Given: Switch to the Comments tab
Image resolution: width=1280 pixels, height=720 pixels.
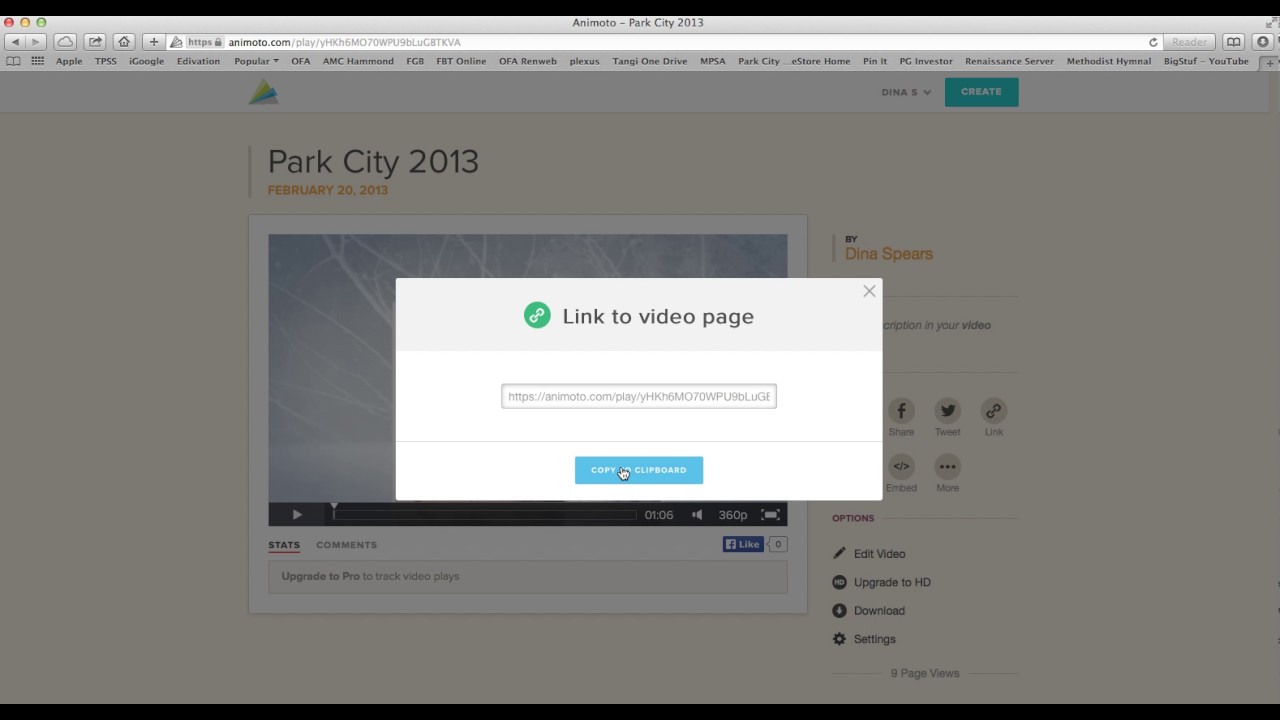Looking at the screenshot, I should pyautogui.click(x=346, y=545).
